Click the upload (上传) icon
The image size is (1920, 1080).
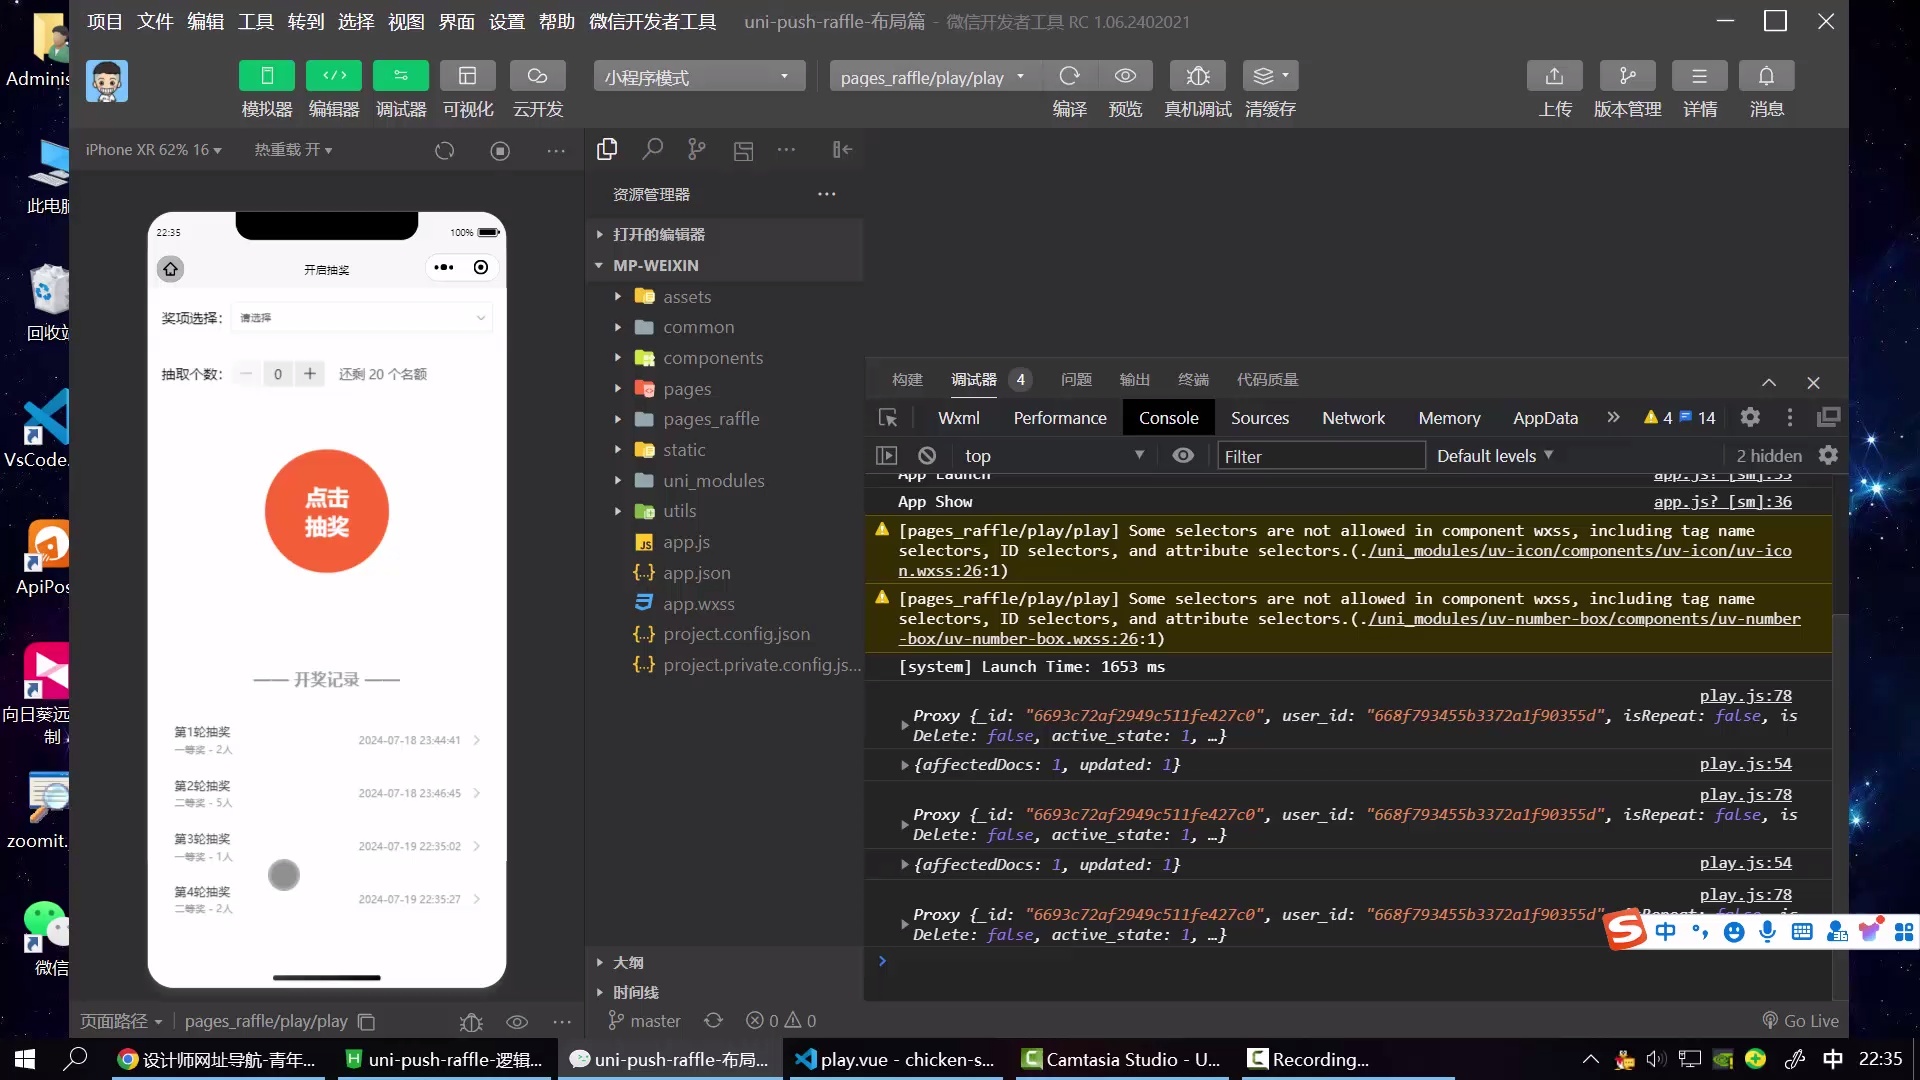coord(1554,77)
